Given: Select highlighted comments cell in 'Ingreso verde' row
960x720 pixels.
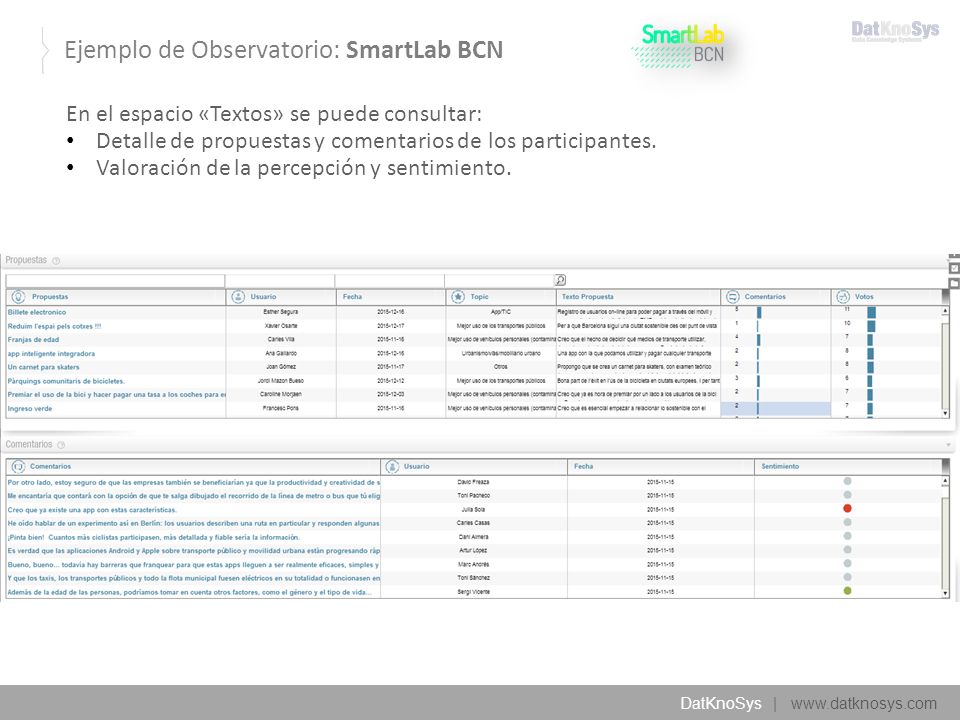Looking at the screenshot, I should coord(776,408).
